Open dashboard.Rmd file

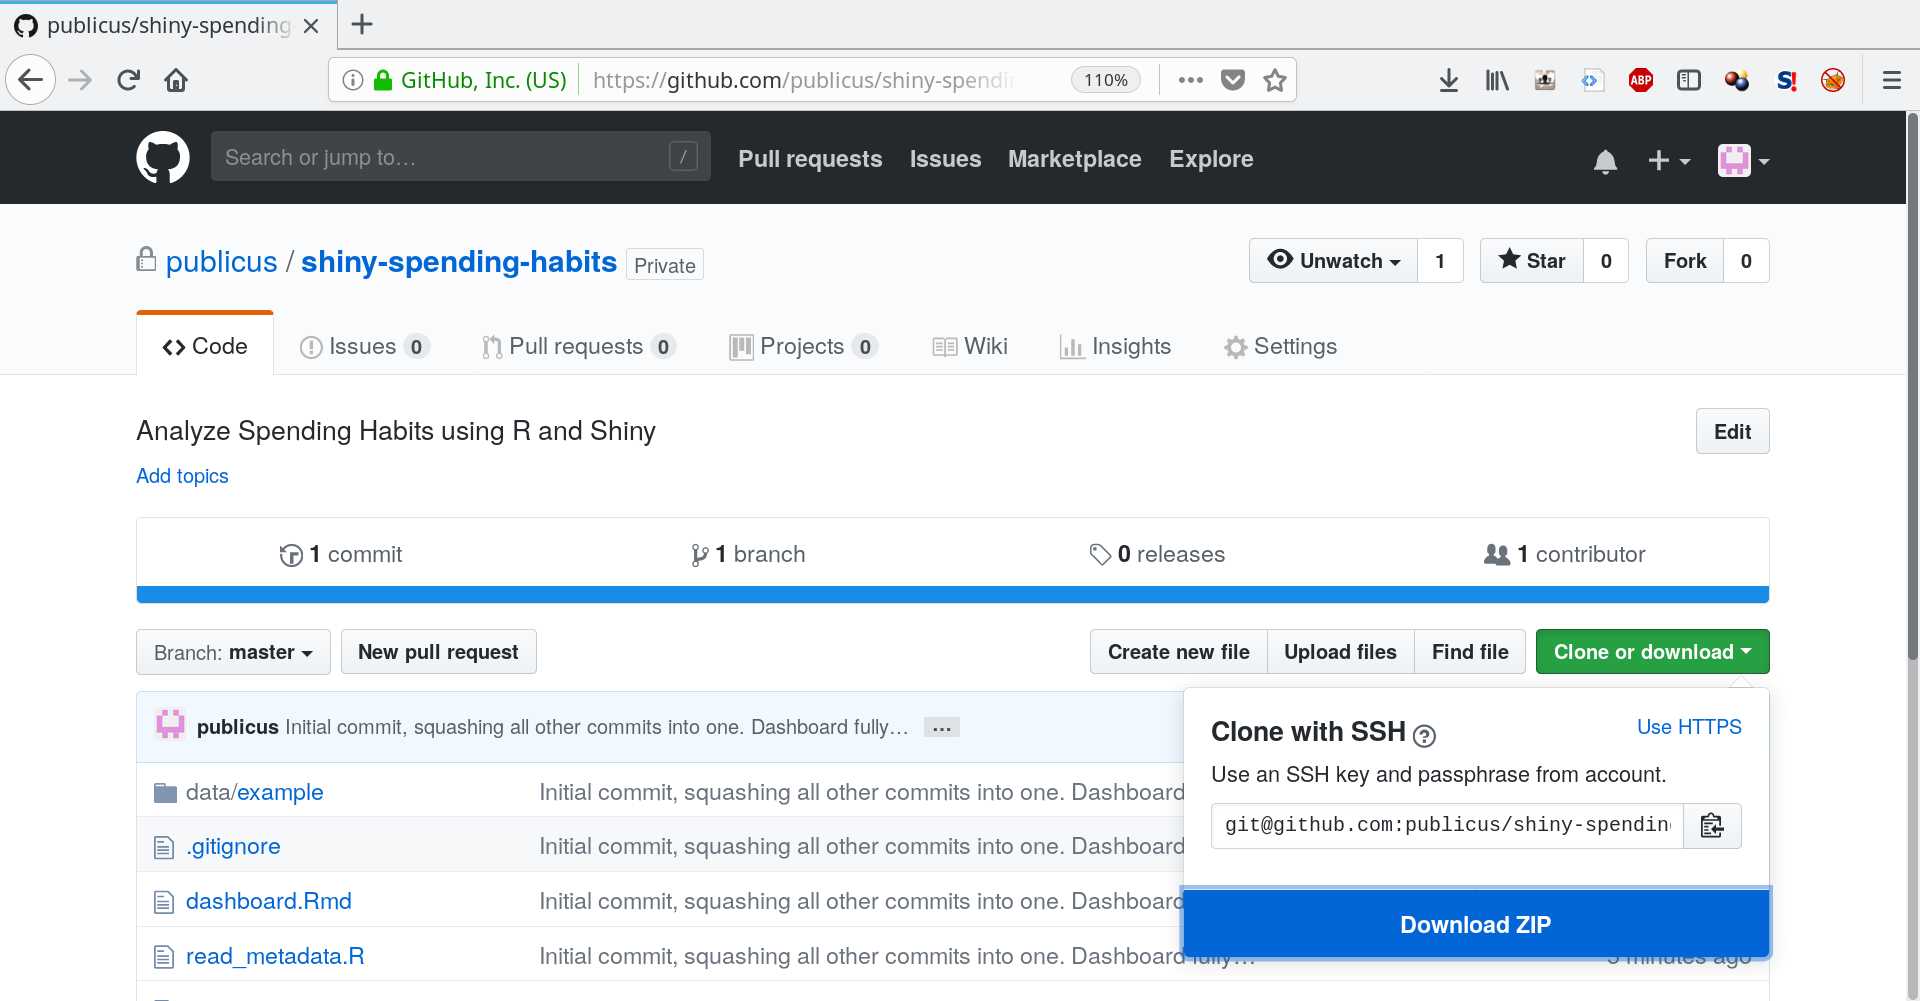[269, 901]
